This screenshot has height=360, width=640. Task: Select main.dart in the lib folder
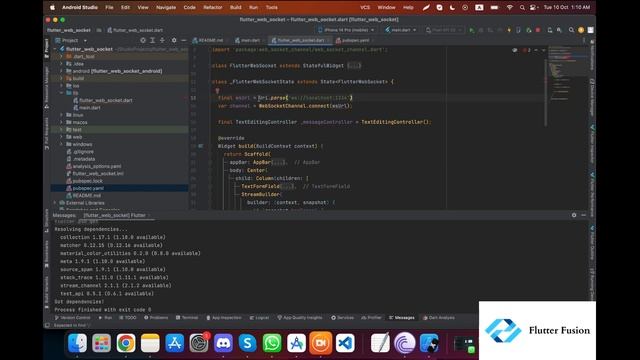(87, 108)
